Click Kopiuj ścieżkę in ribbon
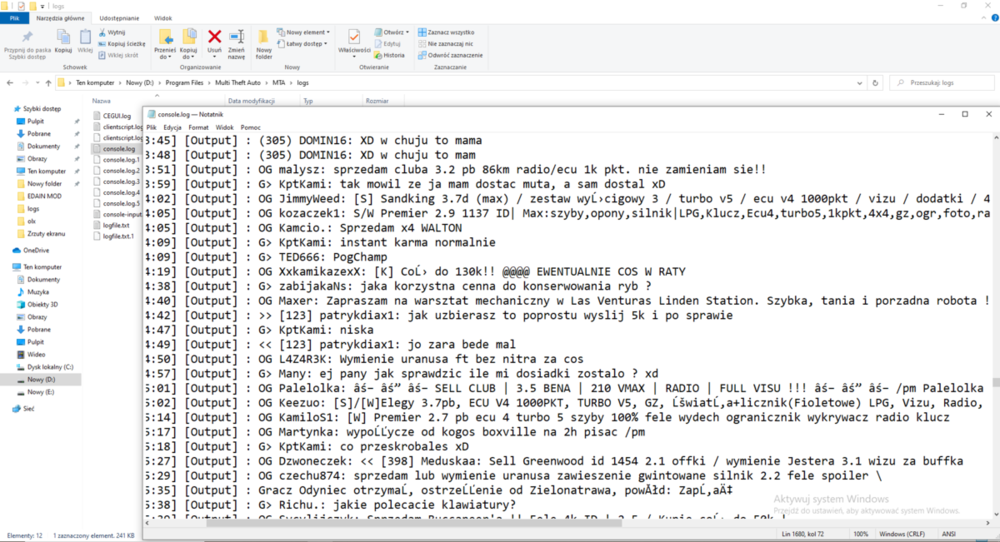The width and height of the screenshot is (1000, 542). coord(121,43)
